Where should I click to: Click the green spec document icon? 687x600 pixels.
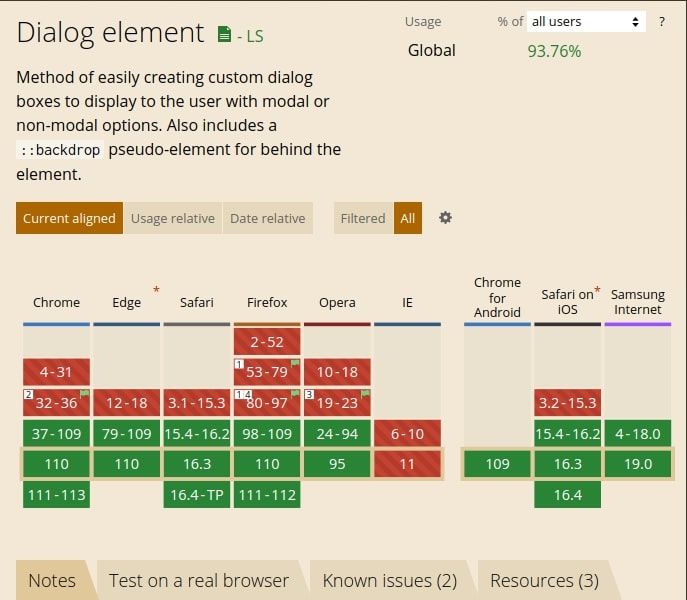(x=224, y=34)
